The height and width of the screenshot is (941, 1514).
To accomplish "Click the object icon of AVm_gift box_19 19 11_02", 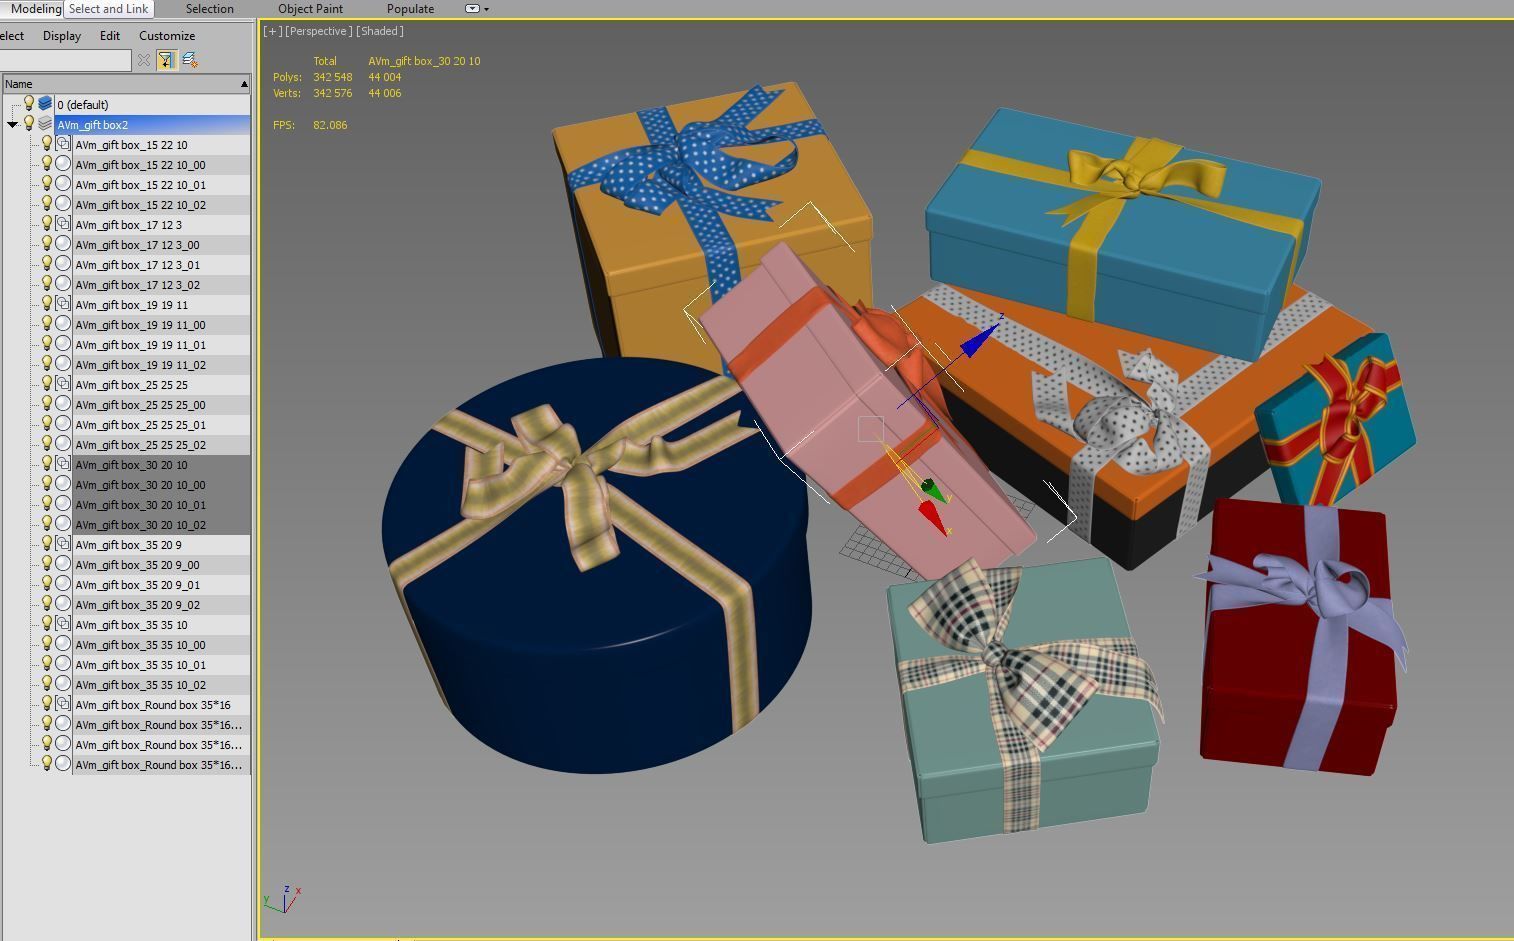I will (x=63, y=364).
